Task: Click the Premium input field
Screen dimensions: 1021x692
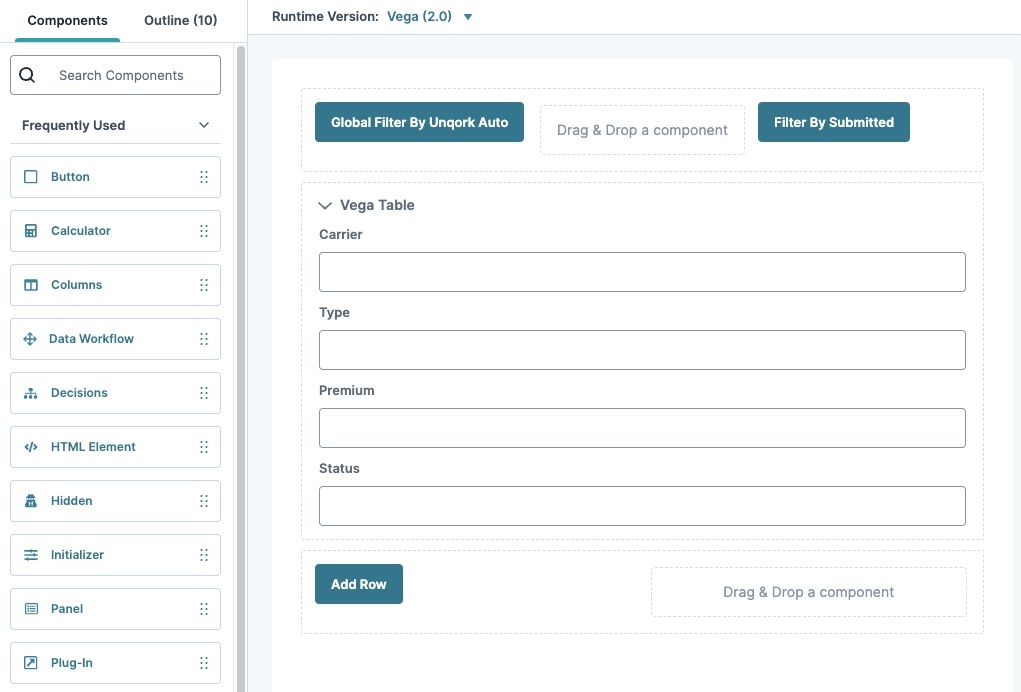Action: coord(642,428)
